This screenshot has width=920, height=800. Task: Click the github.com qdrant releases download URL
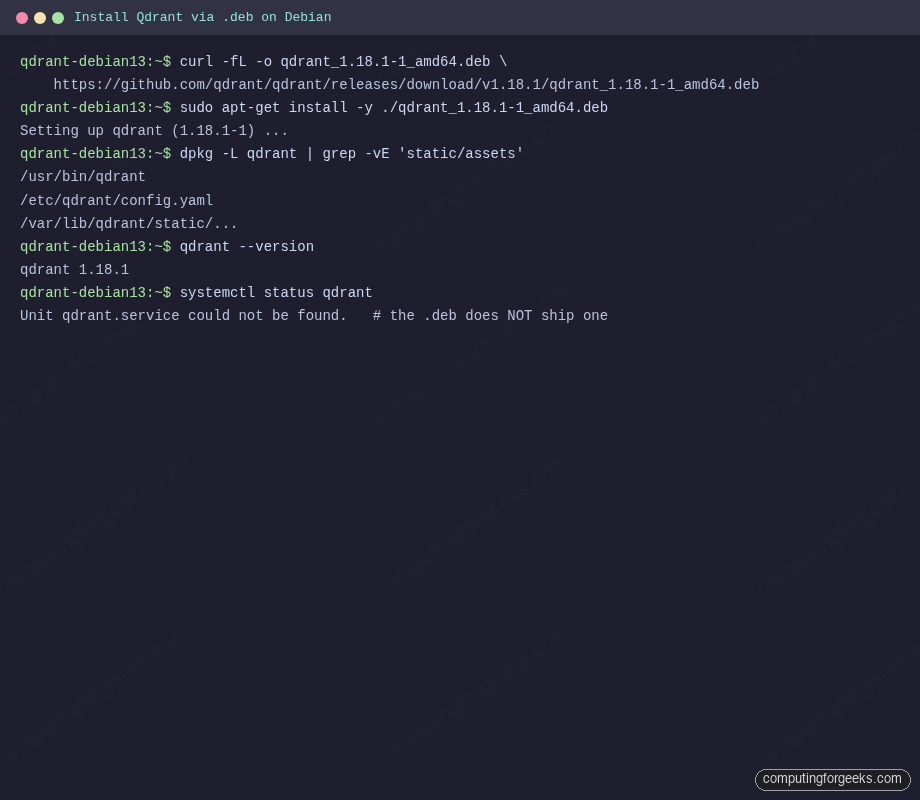pos(406,85)
